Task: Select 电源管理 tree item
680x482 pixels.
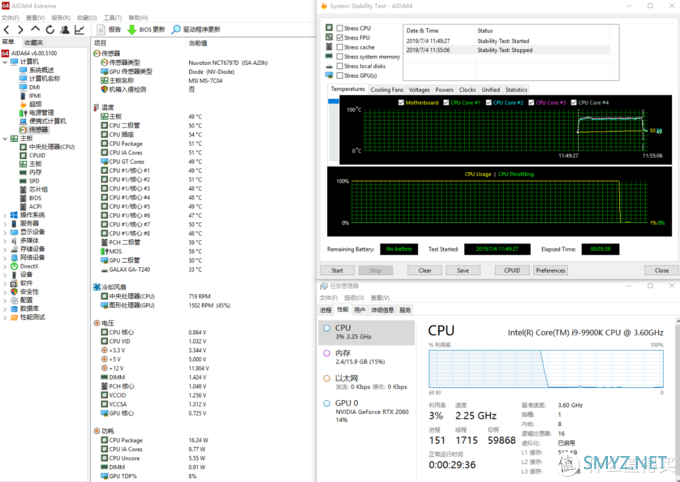Action: 37,113
